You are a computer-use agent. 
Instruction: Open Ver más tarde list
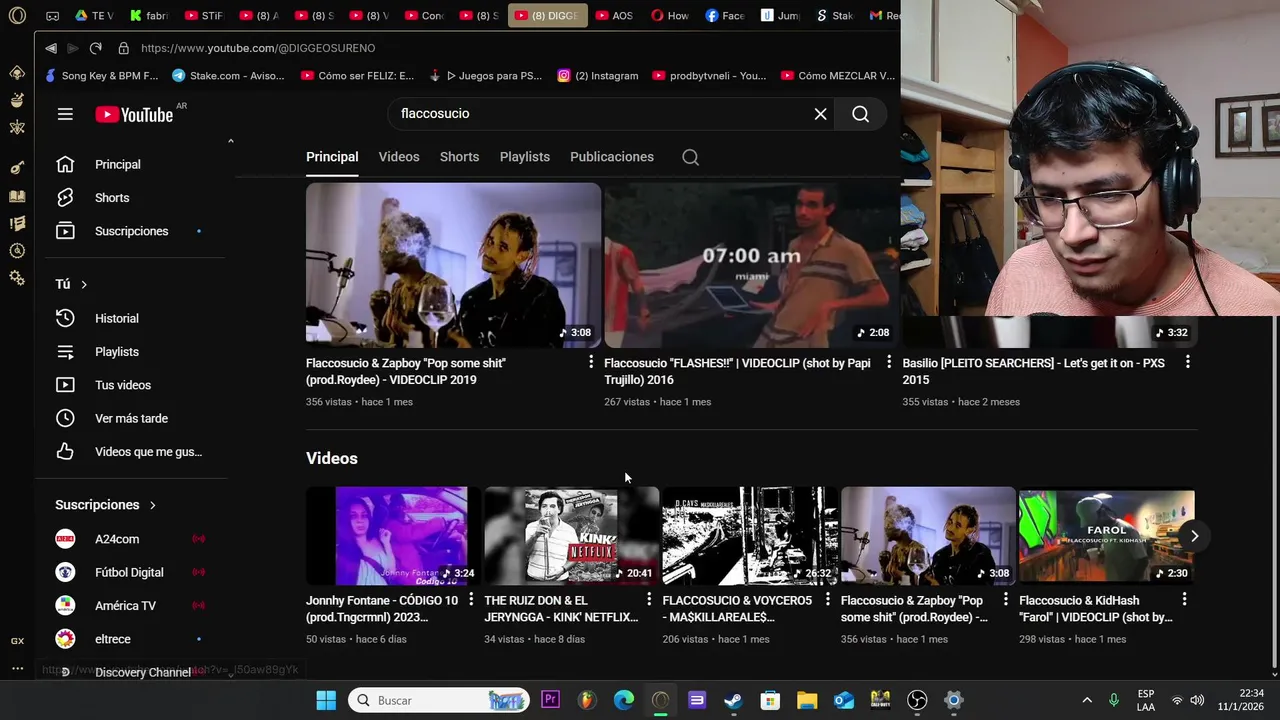click(132, 418)
